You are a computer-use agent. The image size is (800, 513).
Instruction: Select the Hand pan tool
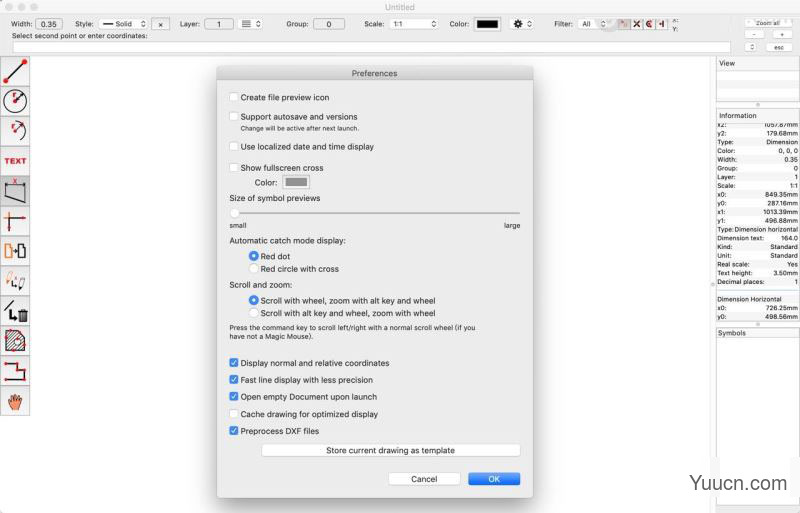coord(15,401)
